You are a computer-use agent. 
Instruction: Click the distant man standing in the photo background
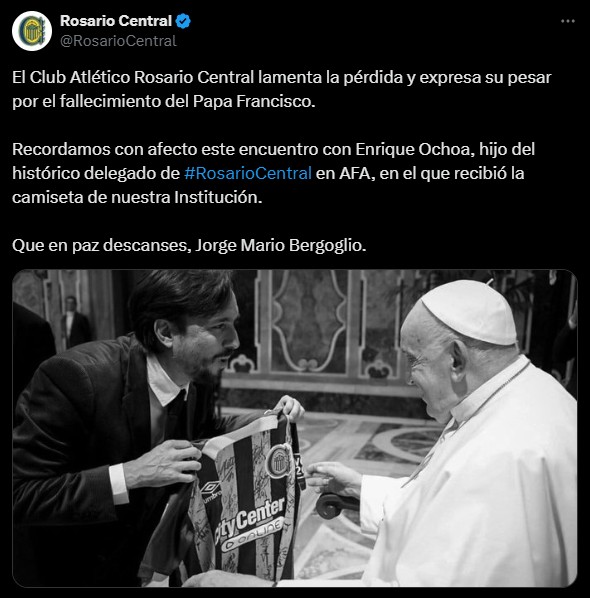coord(74,322)
